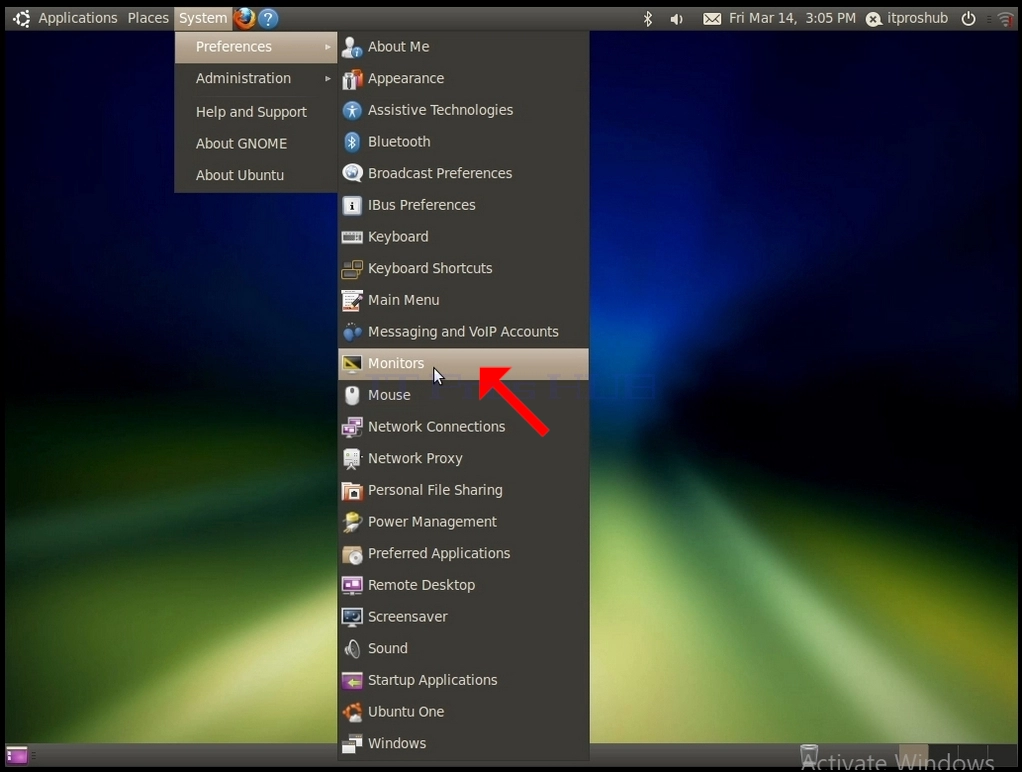Click the Monitors display icon
Screen dimensions: 1022x772
[x=352, y=363]
